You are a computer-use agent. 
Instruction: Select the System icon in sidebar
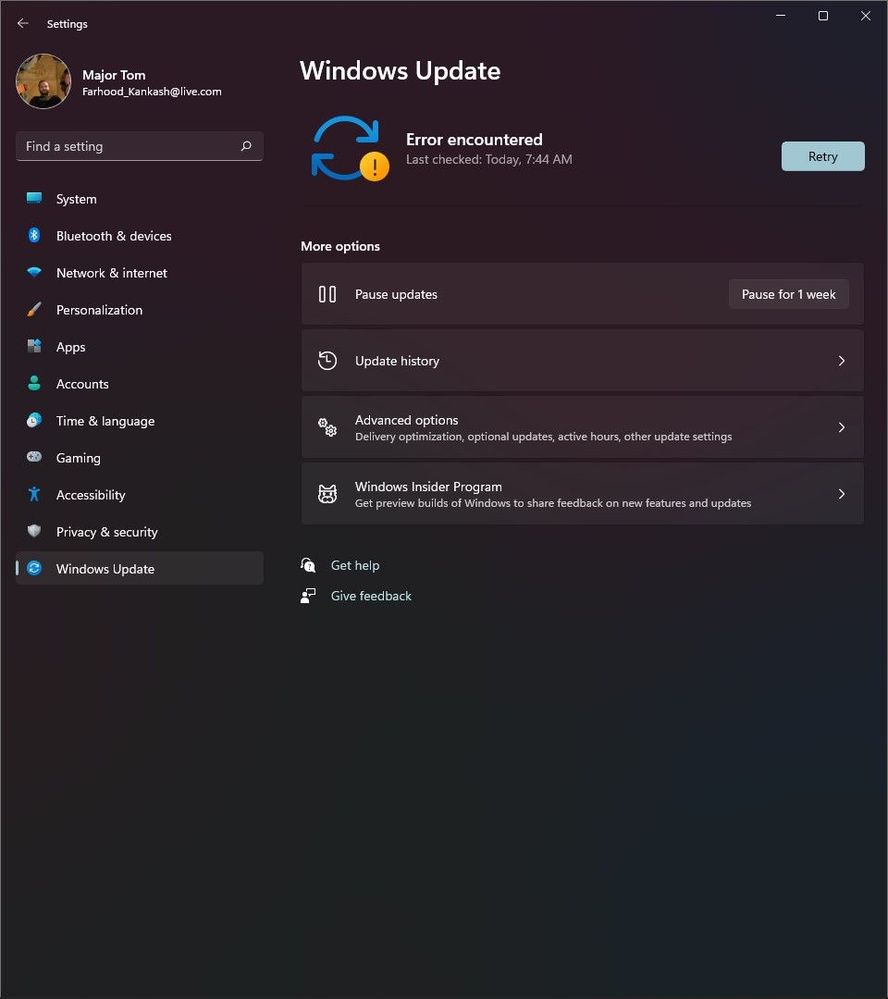pyautogui.click(x=36, y=199)
